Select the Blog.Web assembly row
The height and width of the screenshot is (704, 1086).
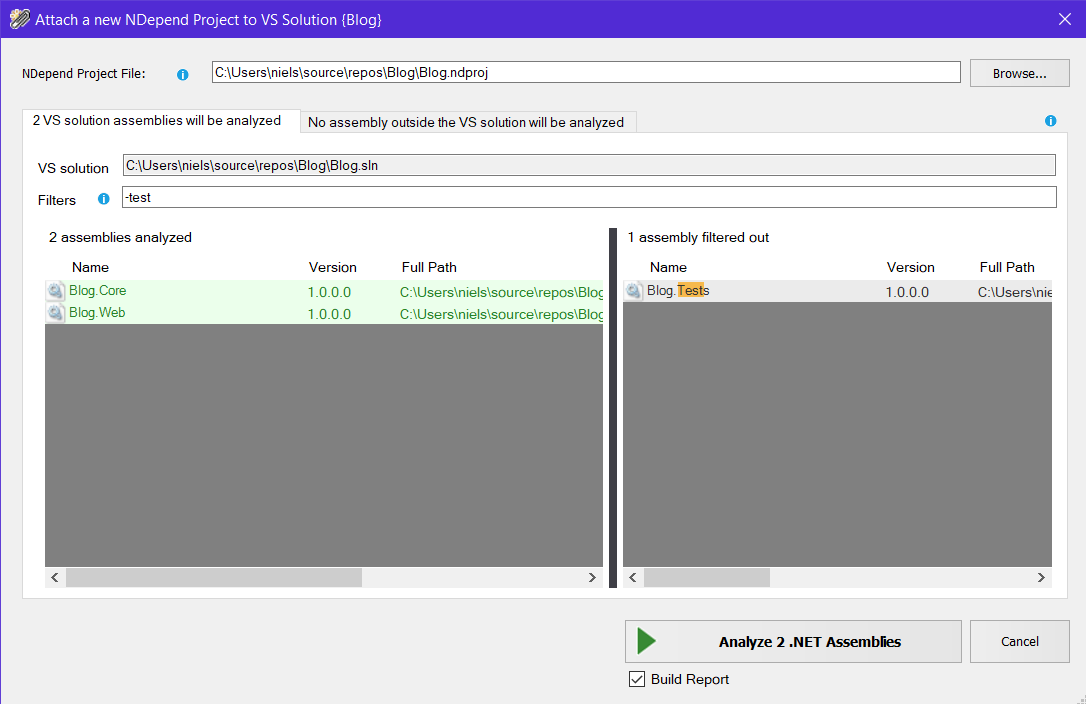point(324,313)
